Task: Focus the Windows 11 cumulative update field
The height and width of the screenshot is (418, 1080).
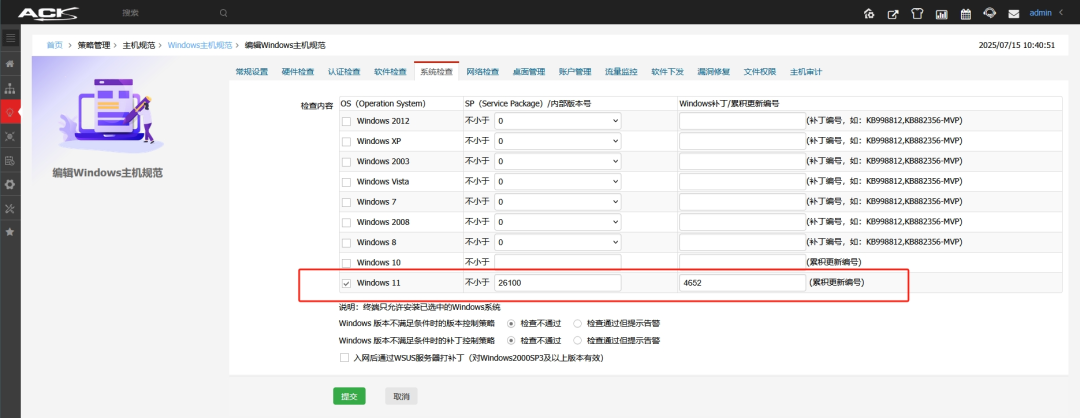Action: coord(742,283)
